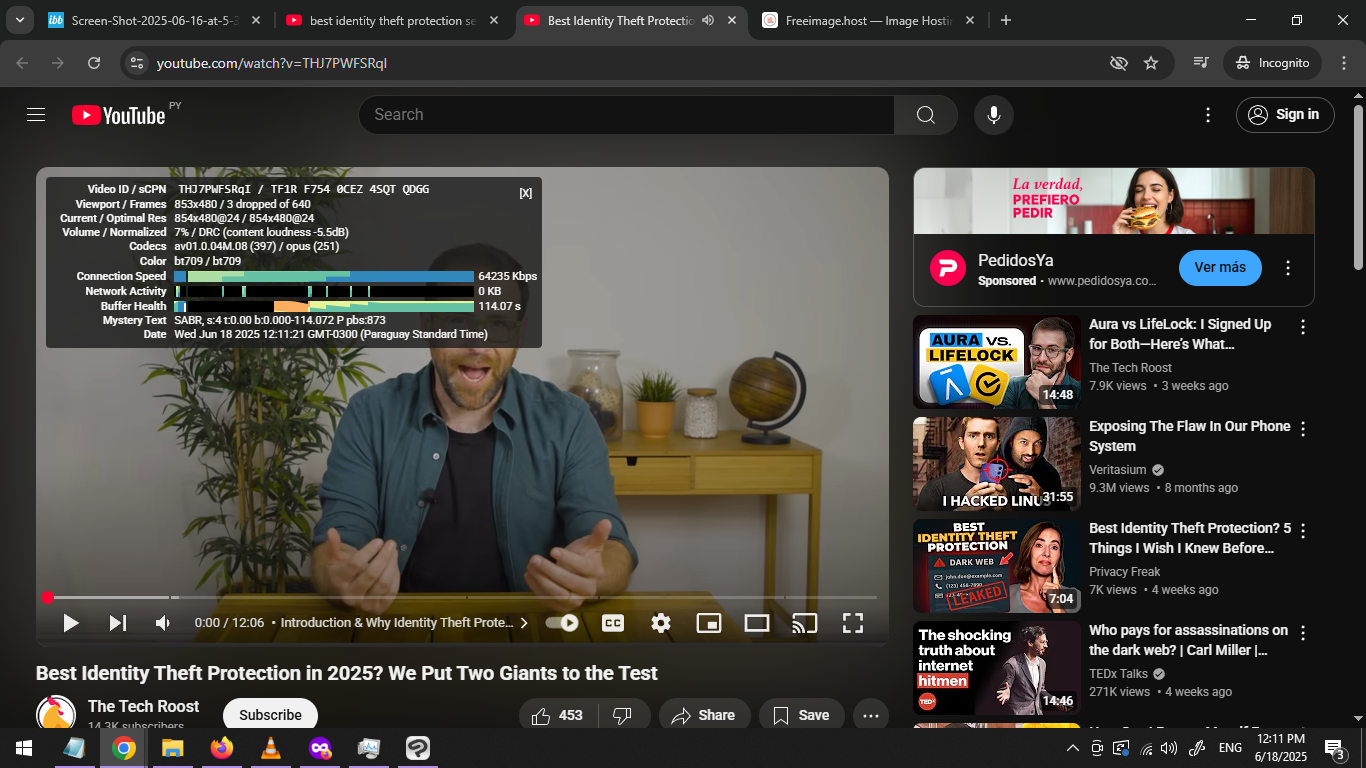Open browser media controls icon
This screenshot has width=1366, height=768.
(1201, 63)
